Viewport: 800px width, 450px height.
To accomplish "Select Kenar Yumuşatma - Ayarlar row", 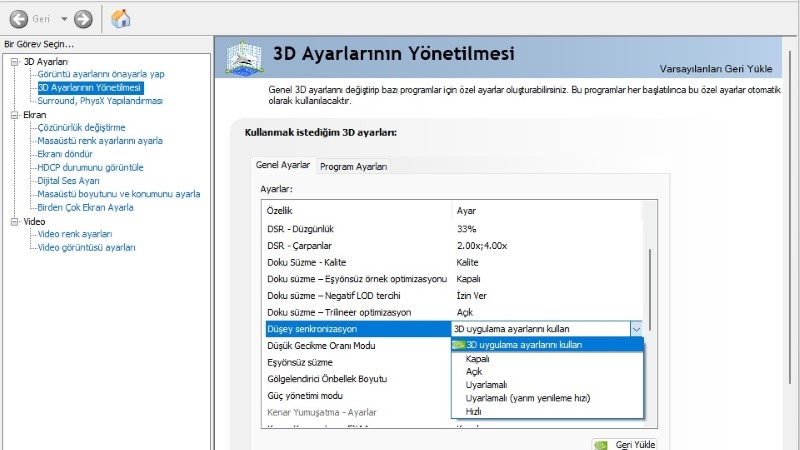I will point(358,412).
